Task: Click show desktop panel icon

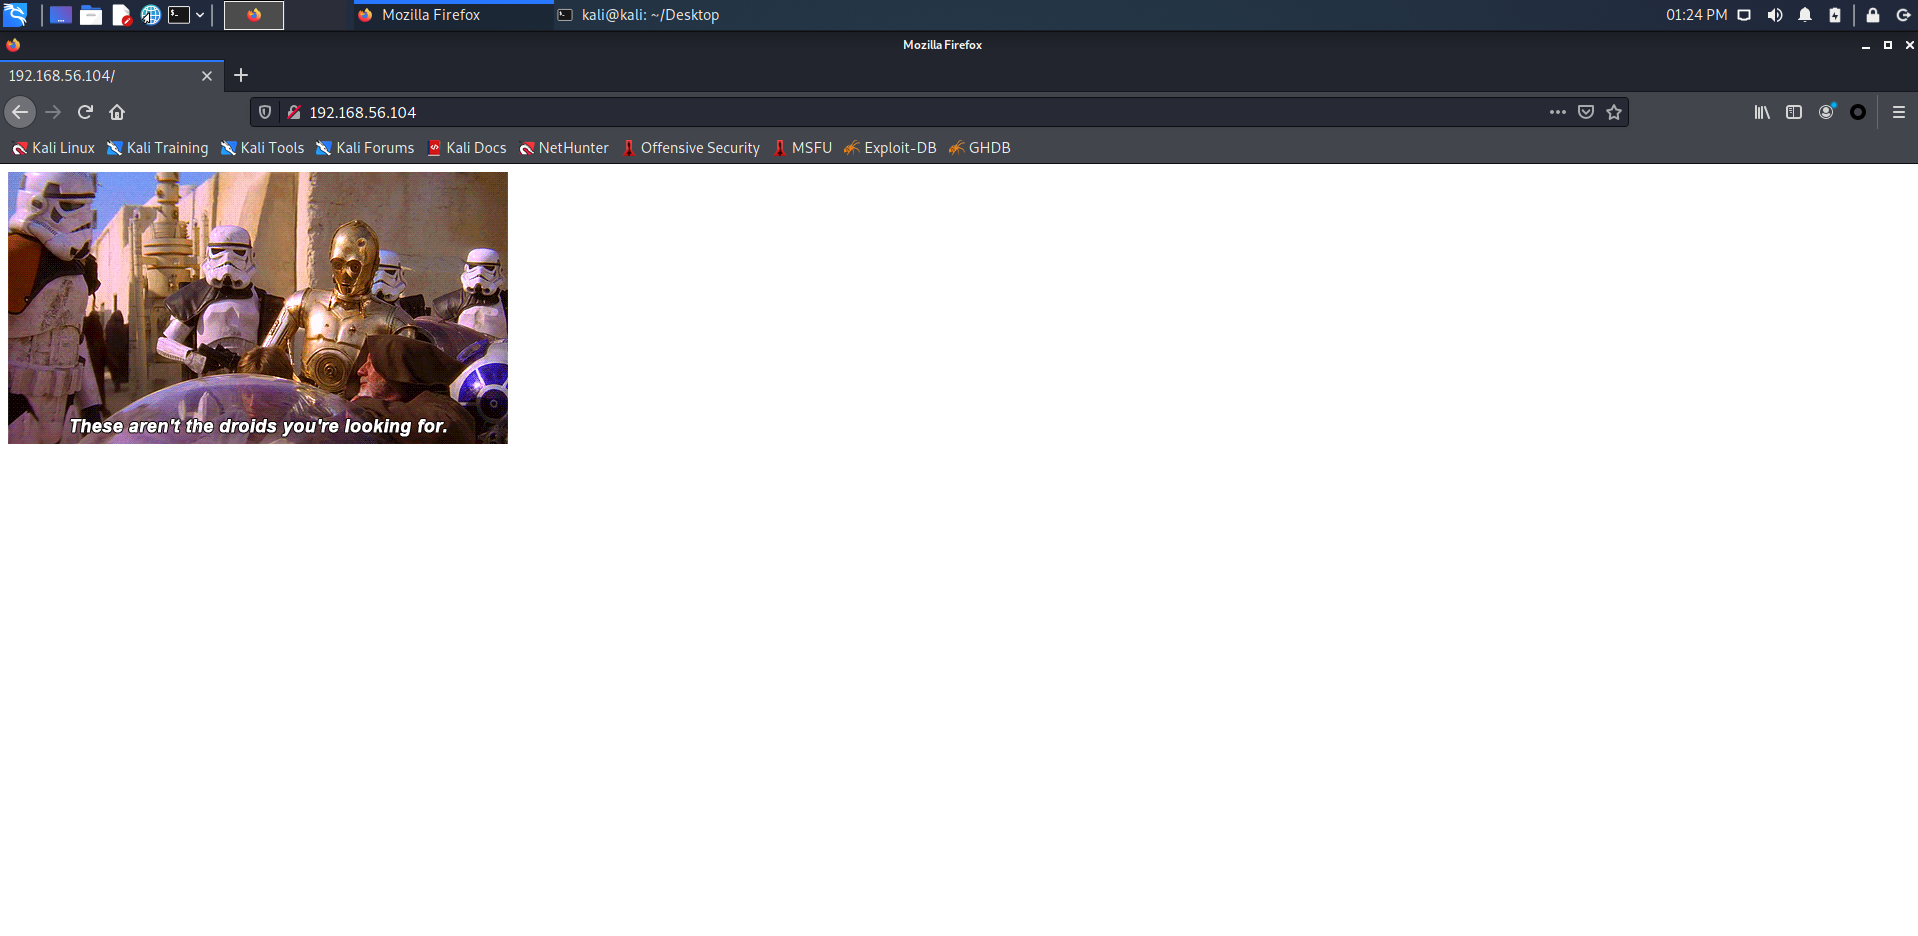Action: 61,15
